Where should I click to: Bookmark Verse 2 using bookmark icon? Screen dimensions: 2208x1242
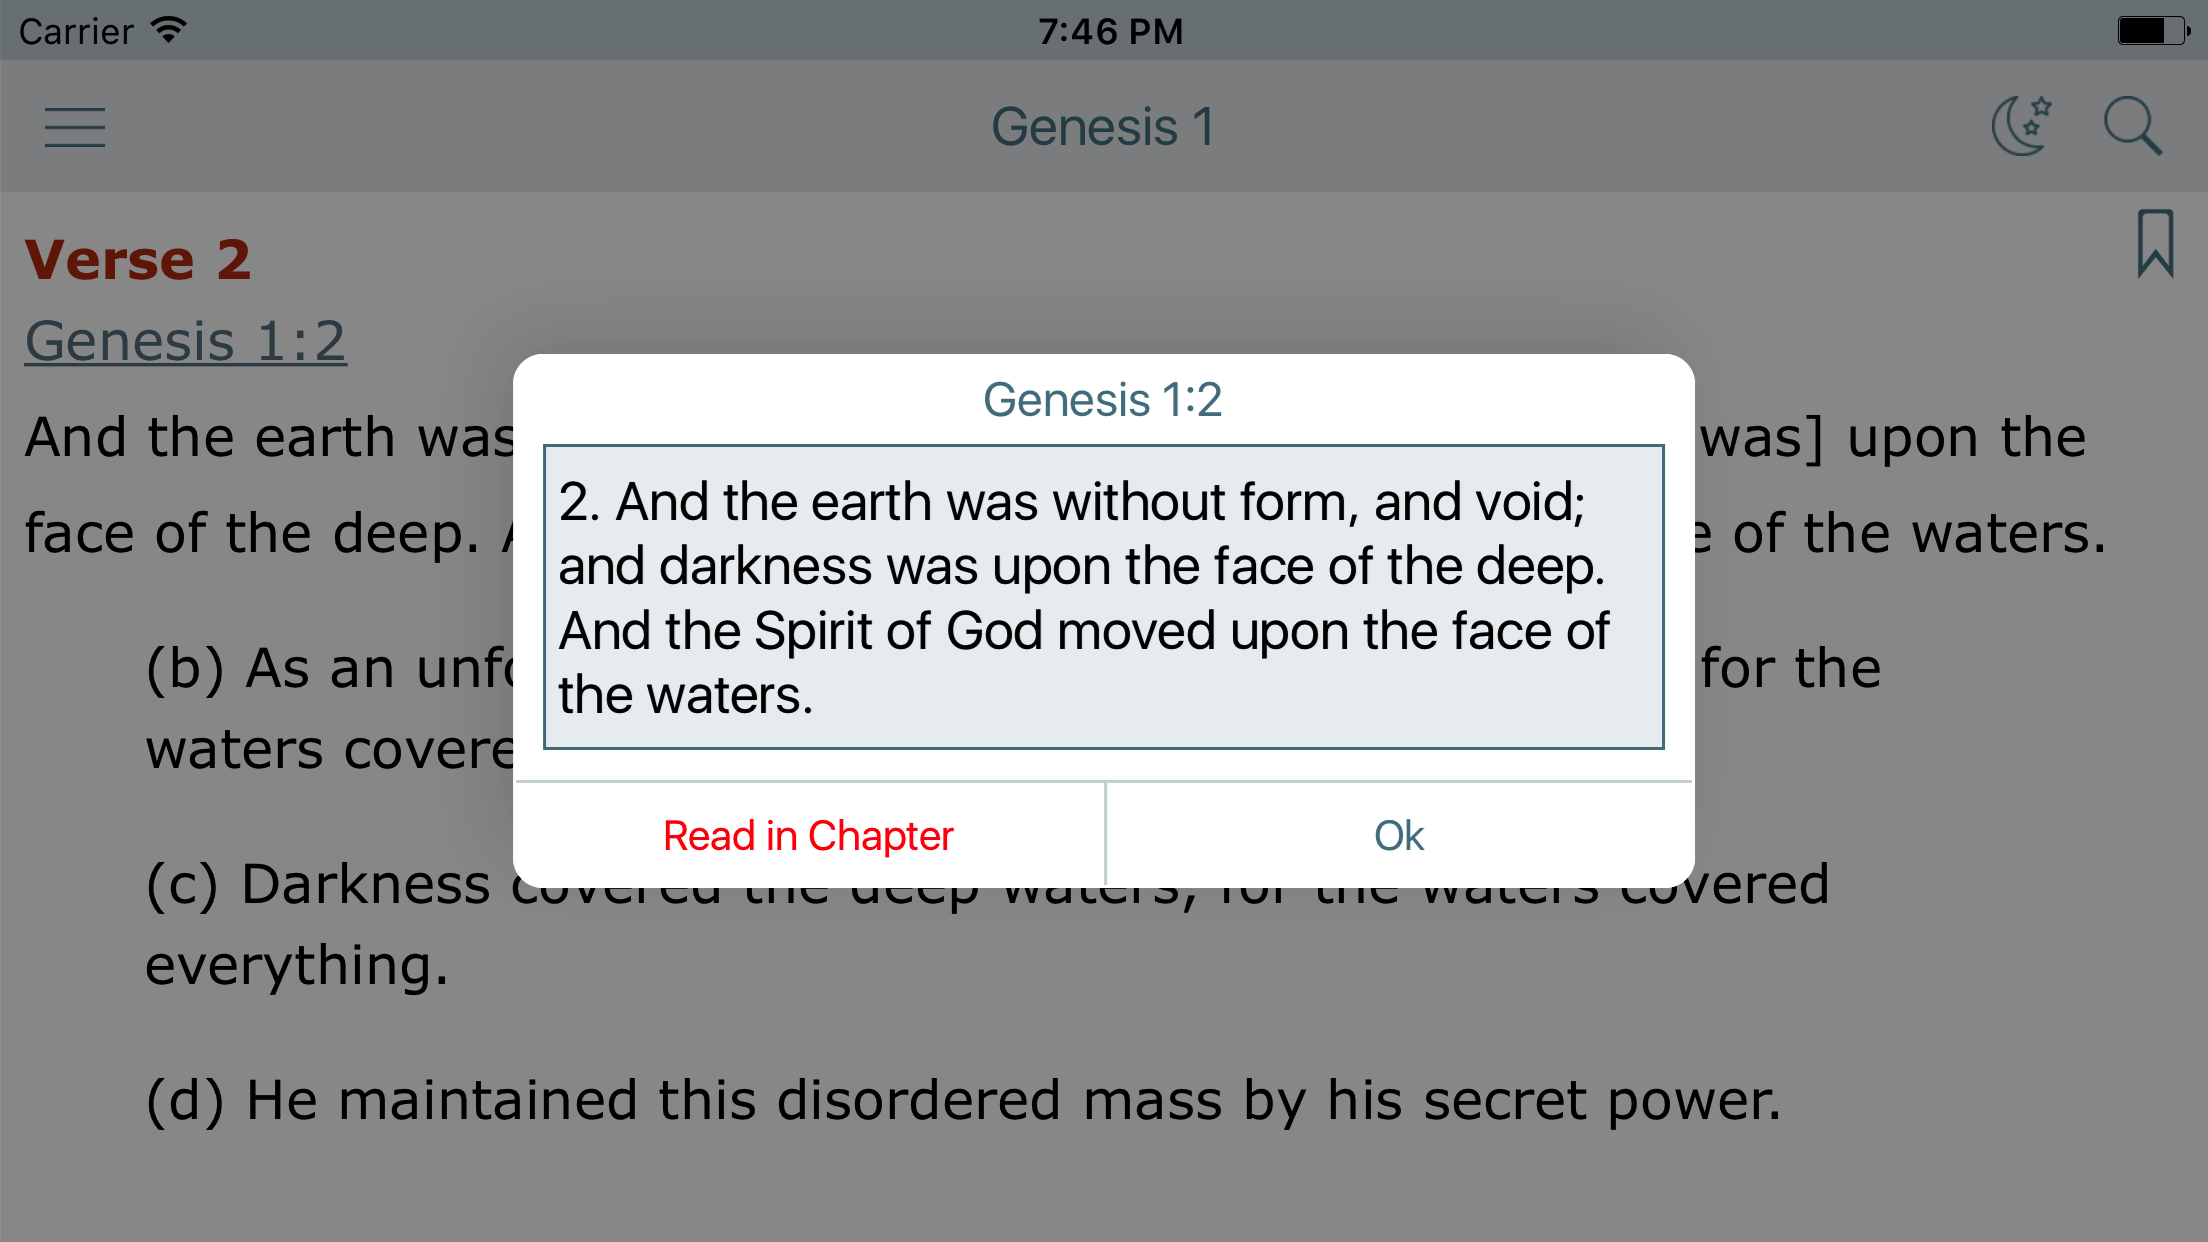2155,243
